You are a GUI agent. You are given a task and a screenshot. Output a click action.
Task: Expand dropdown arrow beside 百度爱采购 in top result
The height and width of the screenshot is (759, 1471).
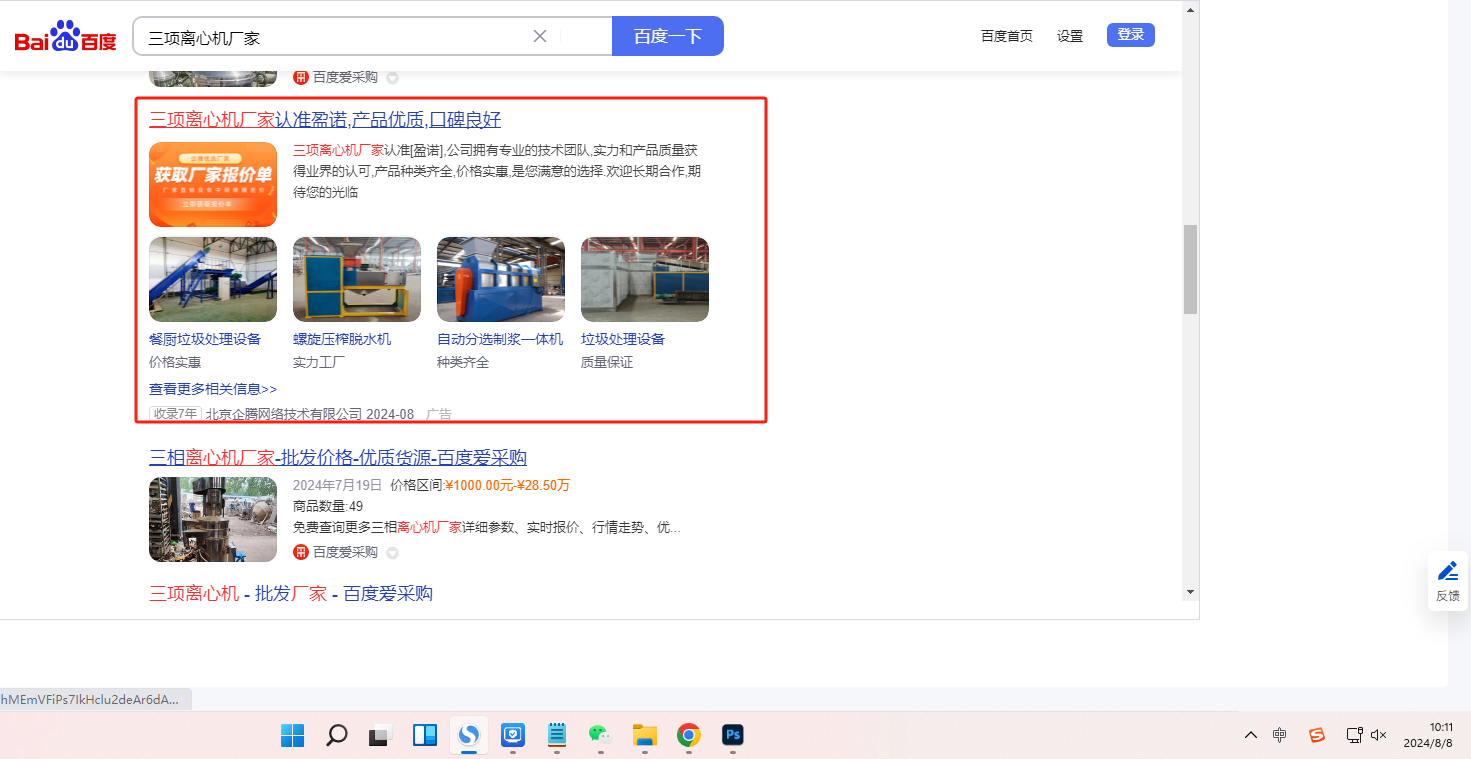coord(393,78)
